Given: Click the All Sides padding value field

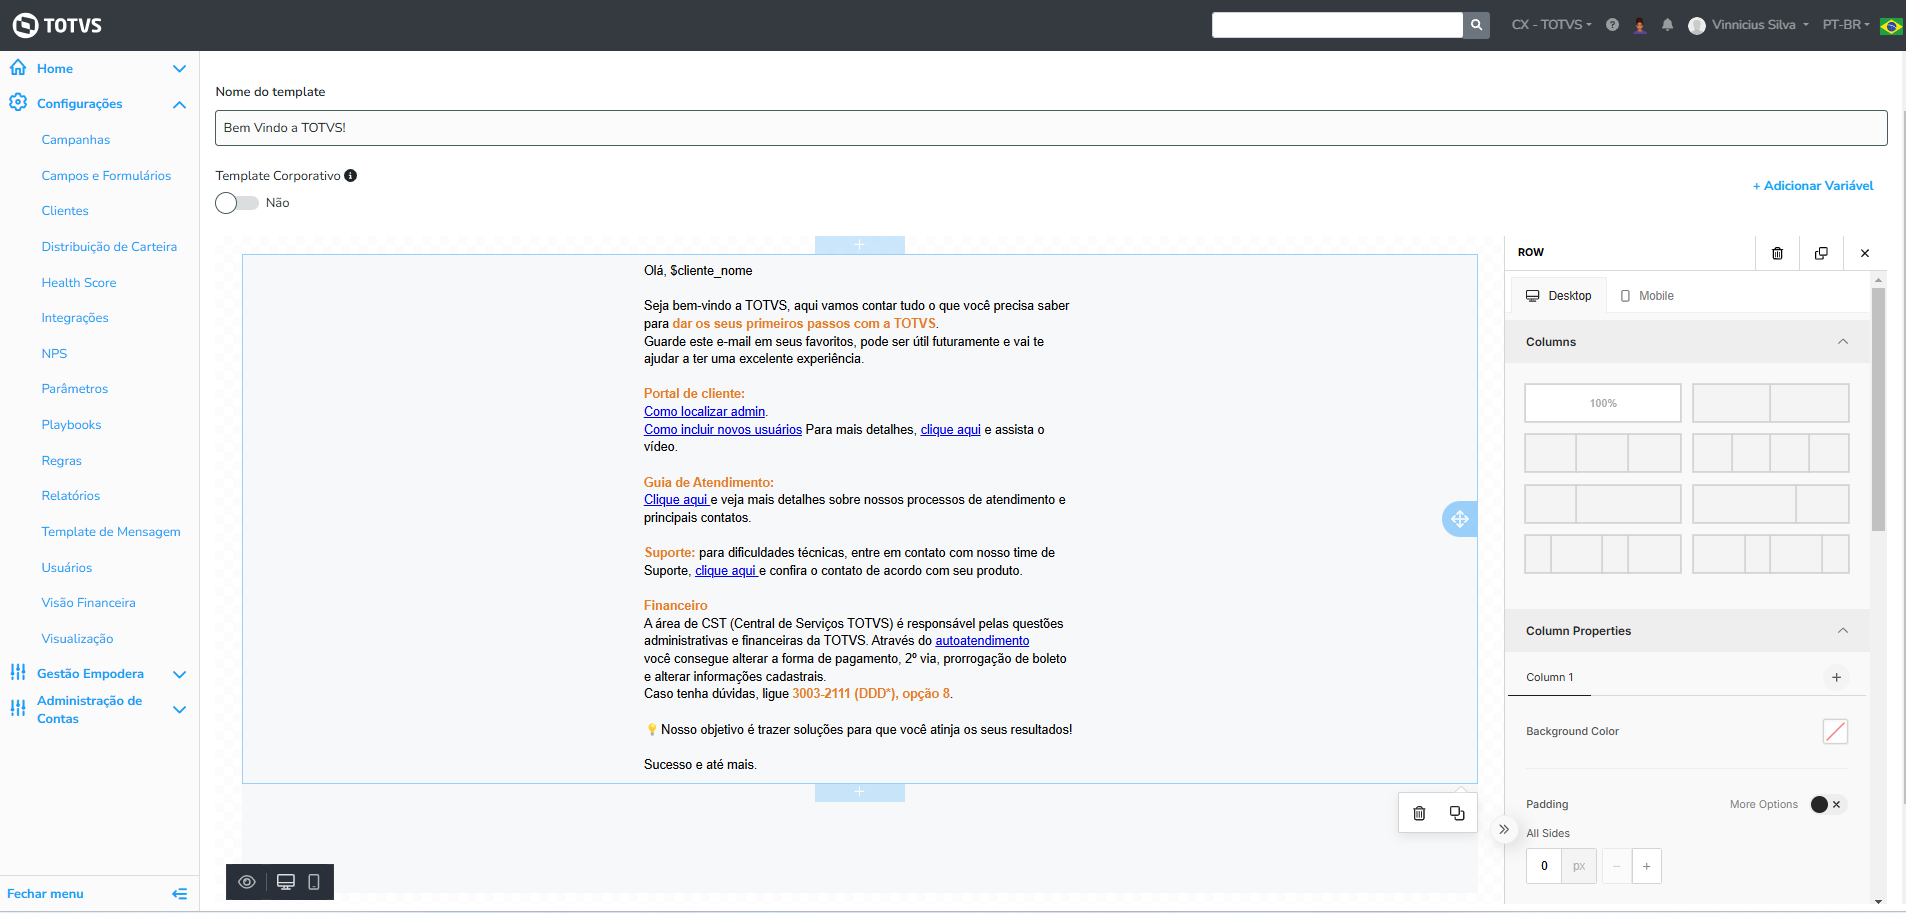Looking at the screenshot, I should [x=1544, y=866].
